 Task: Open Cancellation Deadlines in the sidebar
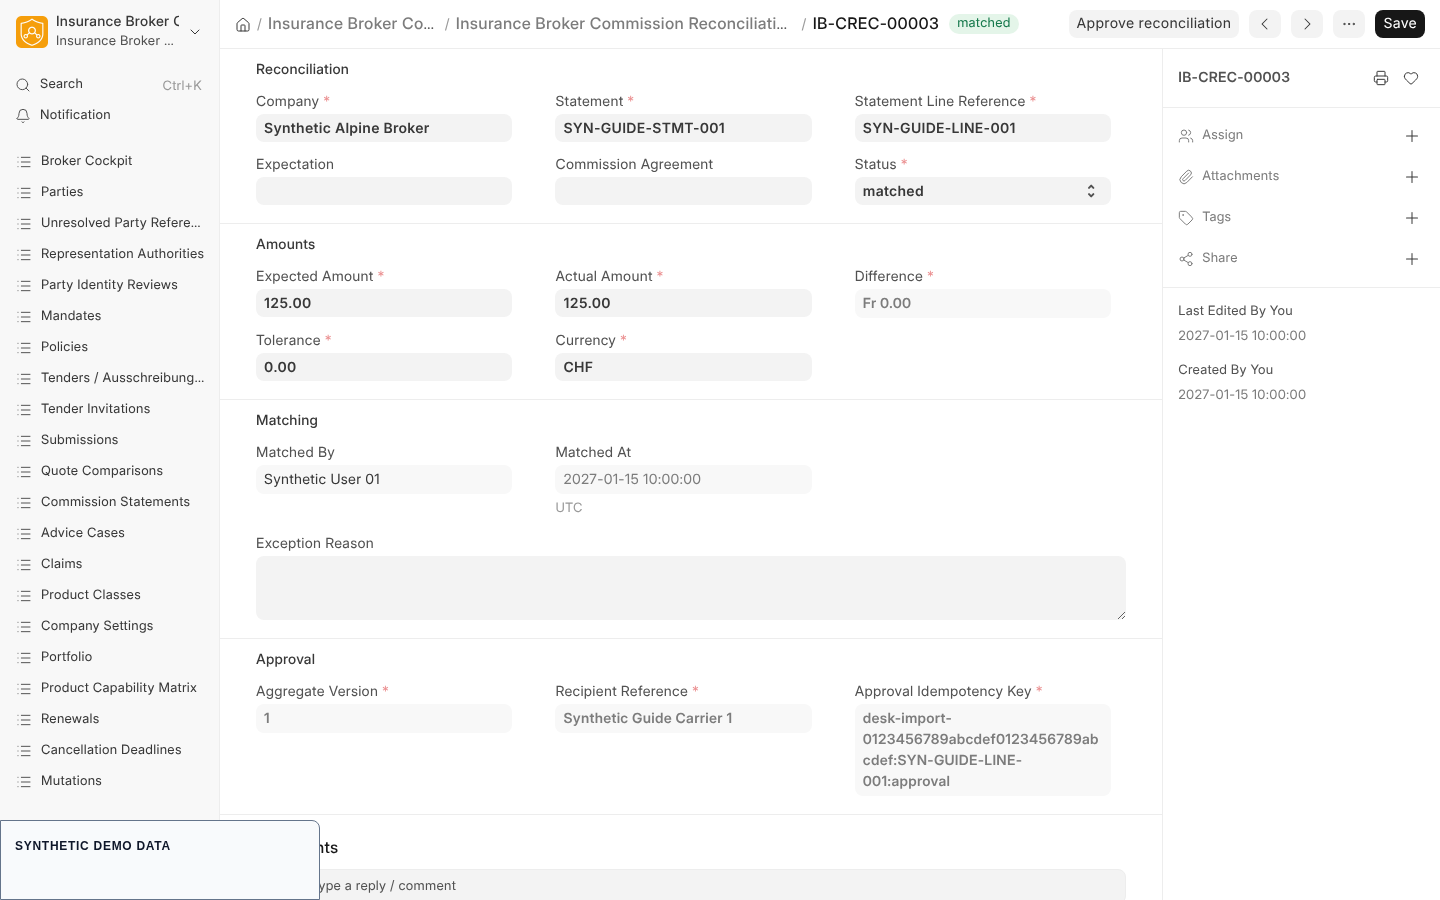coord(110,750)
